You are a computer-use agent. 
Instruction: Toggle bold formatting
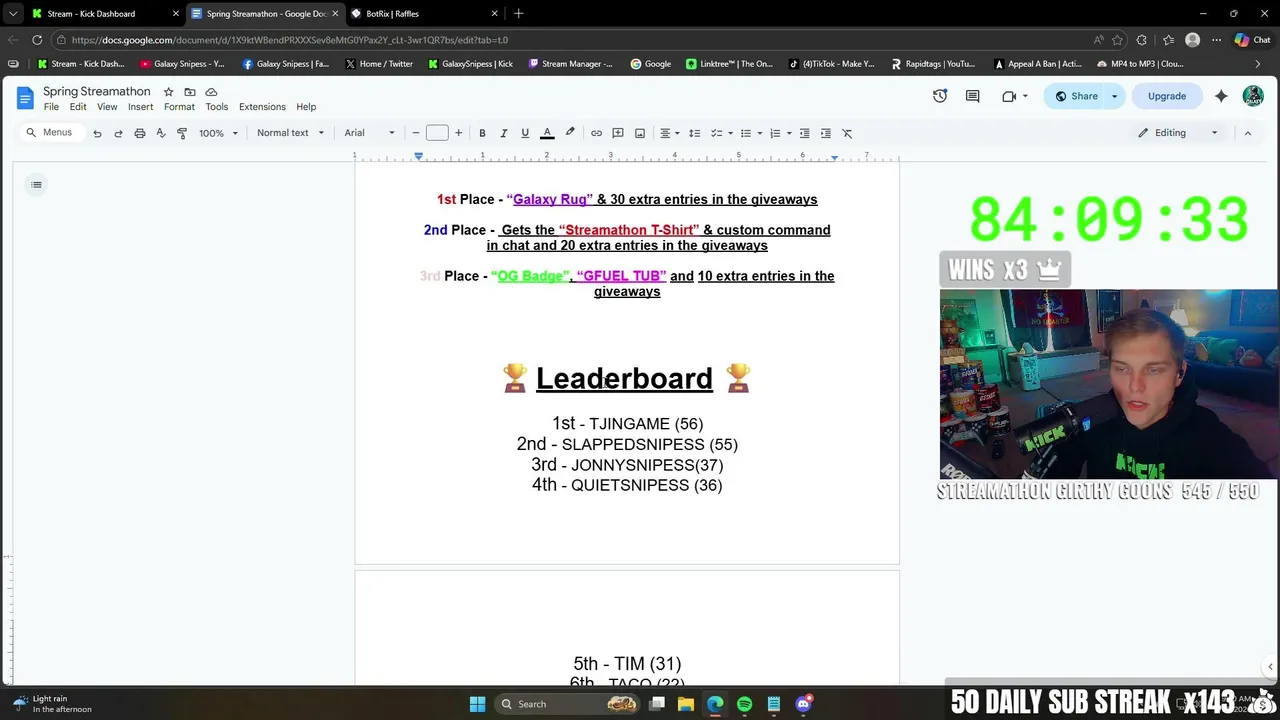click(482, 133)
